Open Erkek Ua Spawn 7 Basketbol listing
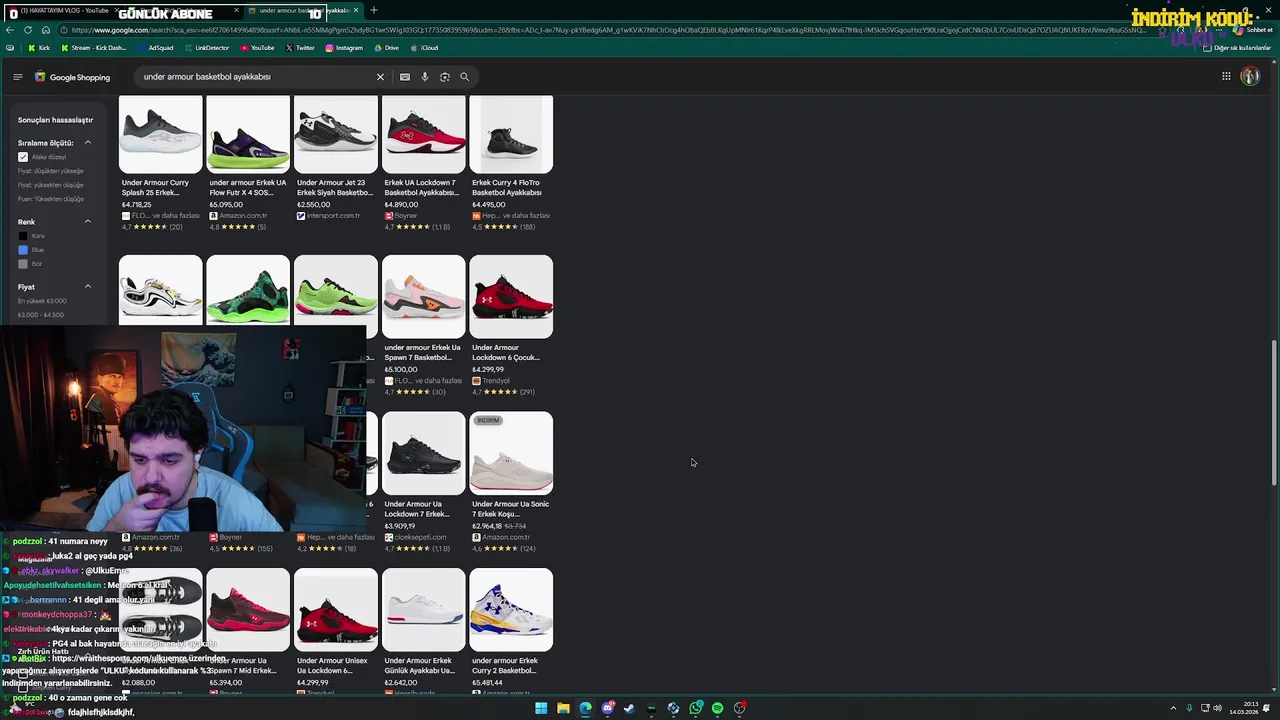Screen dimensions: 1280x720 click(424, 326)
